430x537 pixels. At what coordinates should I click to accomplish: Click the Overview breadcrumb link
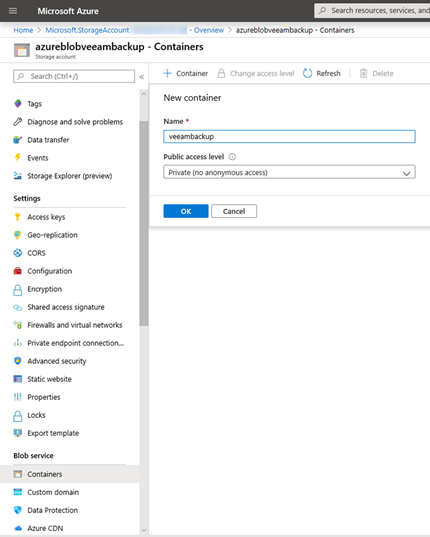coord(208,30)
